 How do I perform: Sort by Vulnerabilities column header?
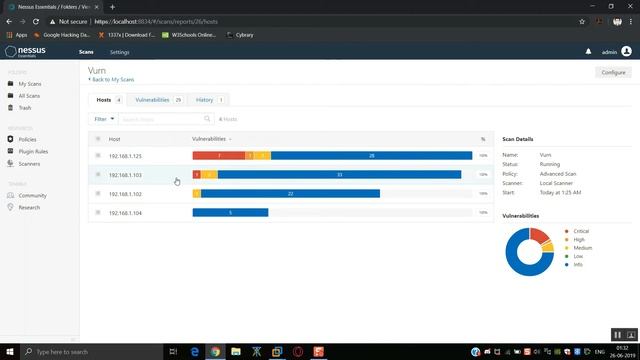(x=211, y=139)
